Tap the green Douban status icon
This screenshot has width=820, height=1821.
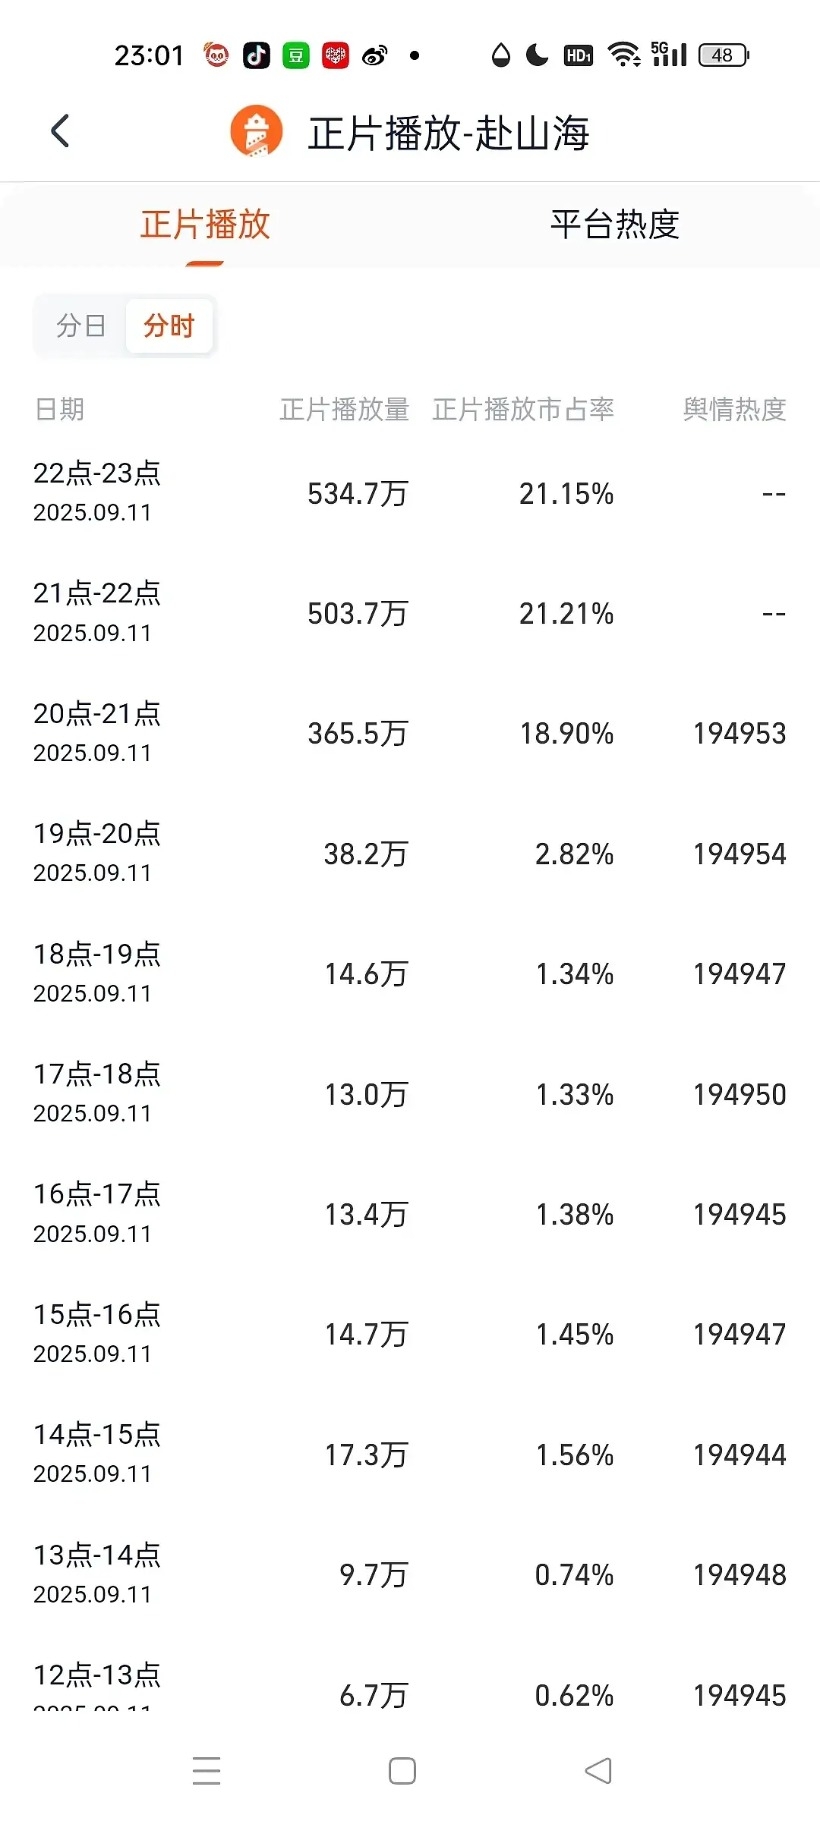point(296,55)
